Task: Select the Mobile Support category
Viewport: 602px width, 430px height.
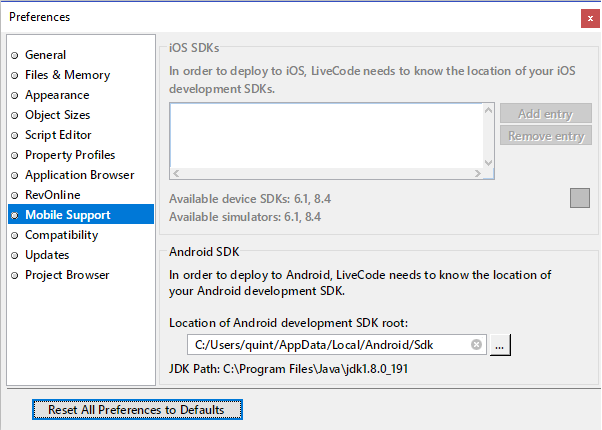Action: [x=67, y=215]
